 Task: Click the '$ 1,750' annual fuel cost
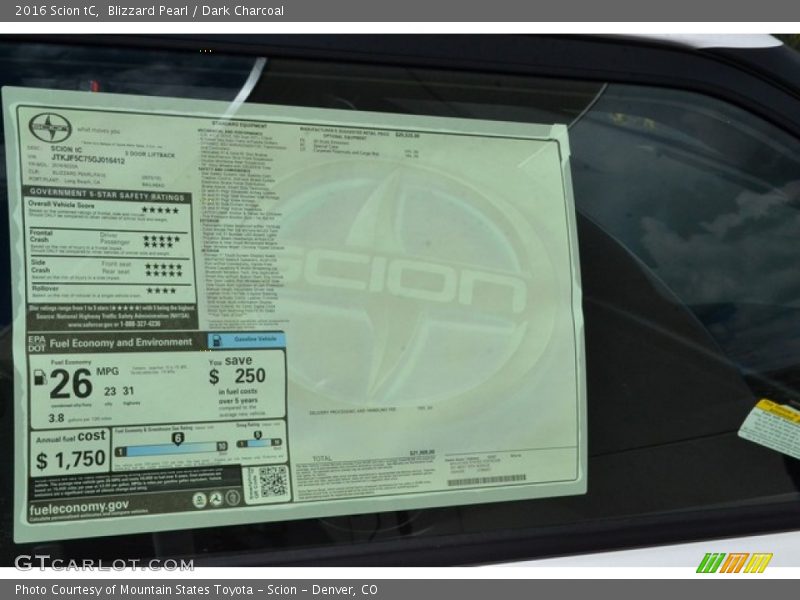point(71,460)
